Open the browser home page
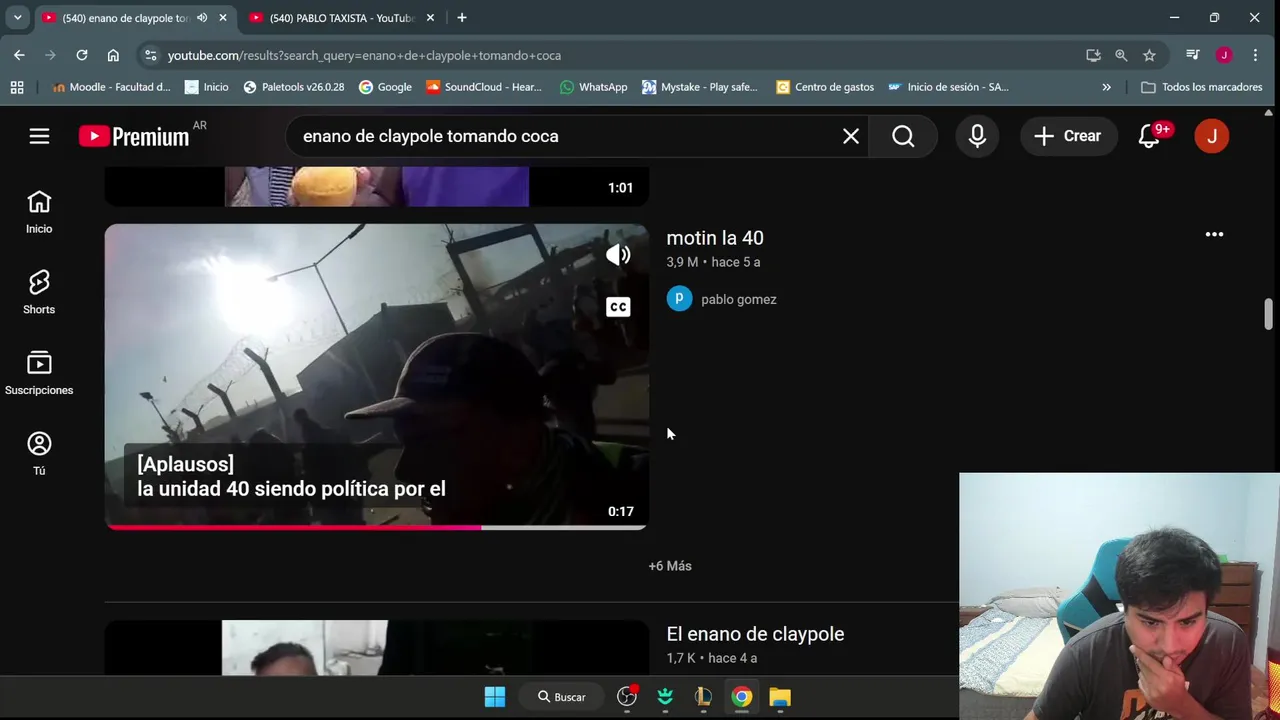The width and height of the screenshot is (1280, 720). (113, 55)
